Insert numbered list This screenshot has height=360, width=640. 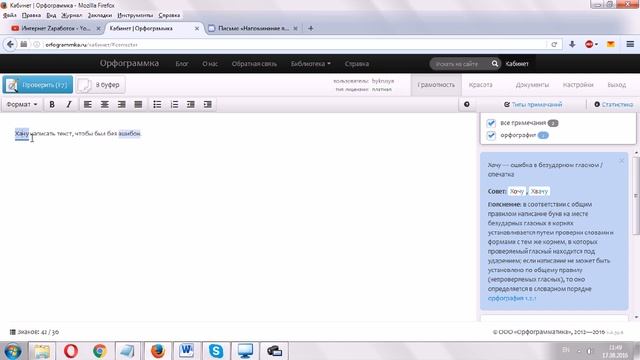pos(174,104)
